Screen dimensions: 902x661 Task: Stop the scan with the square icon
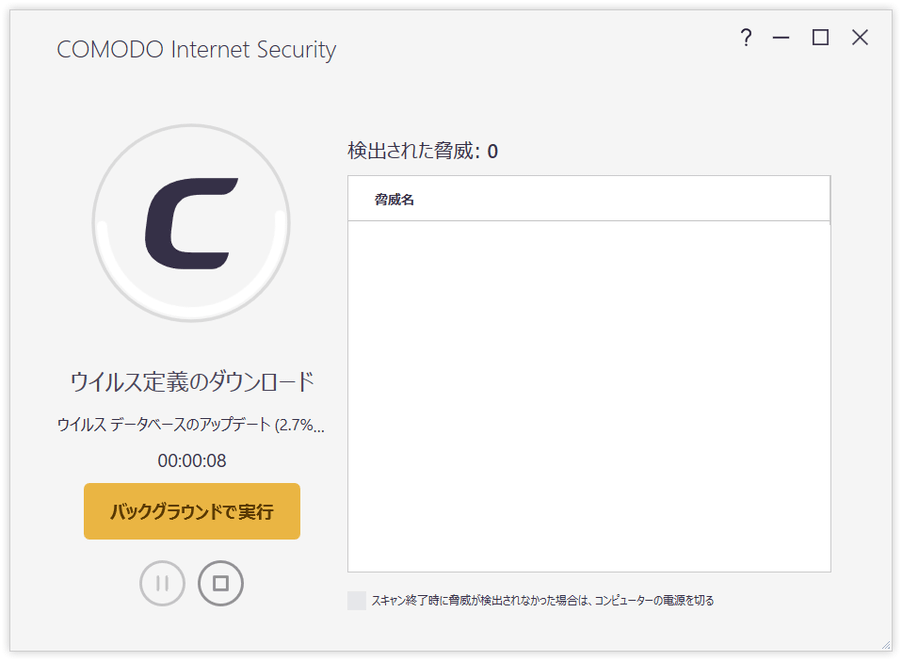220,583
